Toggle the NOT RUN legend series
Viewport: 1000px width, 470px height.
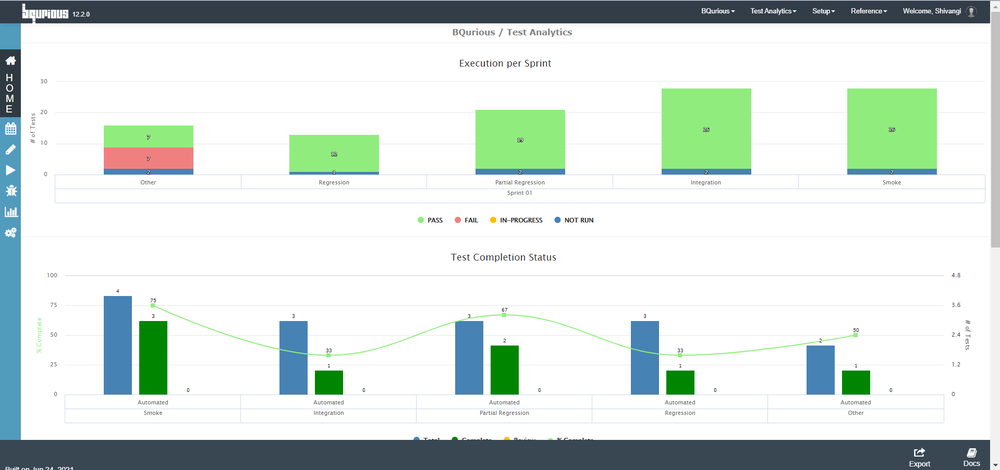(574, 220)
